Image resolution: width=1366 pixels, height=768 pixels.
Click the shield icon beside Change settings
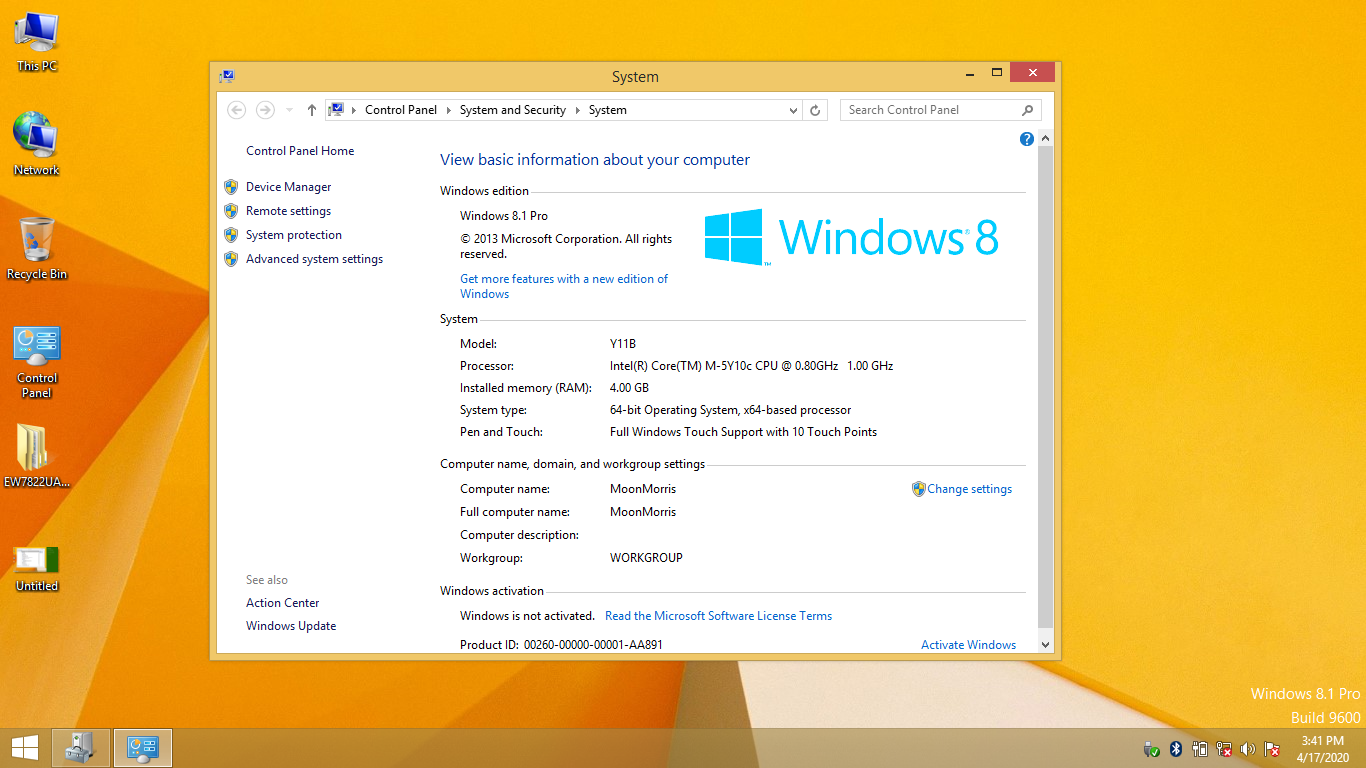tap(918, 489)
